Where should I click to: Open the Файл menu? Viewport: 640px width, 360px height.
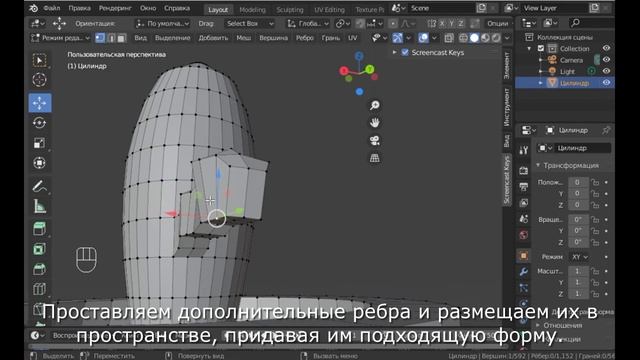(51, 8)
